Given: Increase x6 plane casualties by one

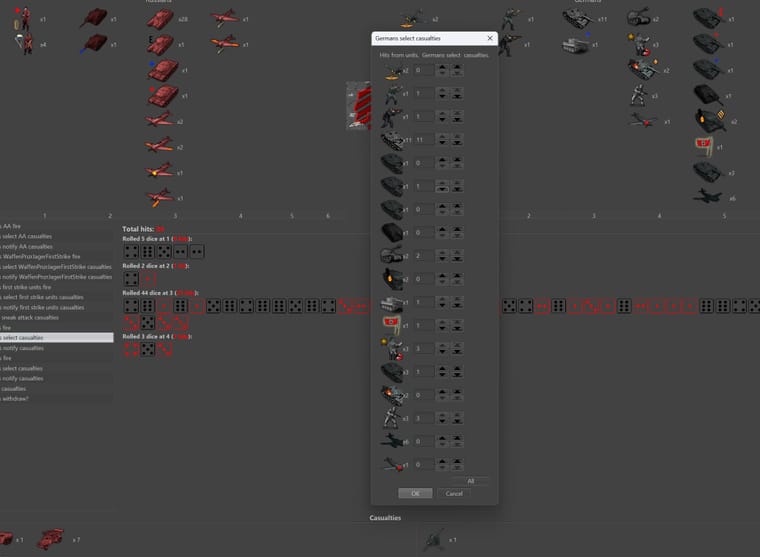Looking at the screenshot, I should 442,438.
